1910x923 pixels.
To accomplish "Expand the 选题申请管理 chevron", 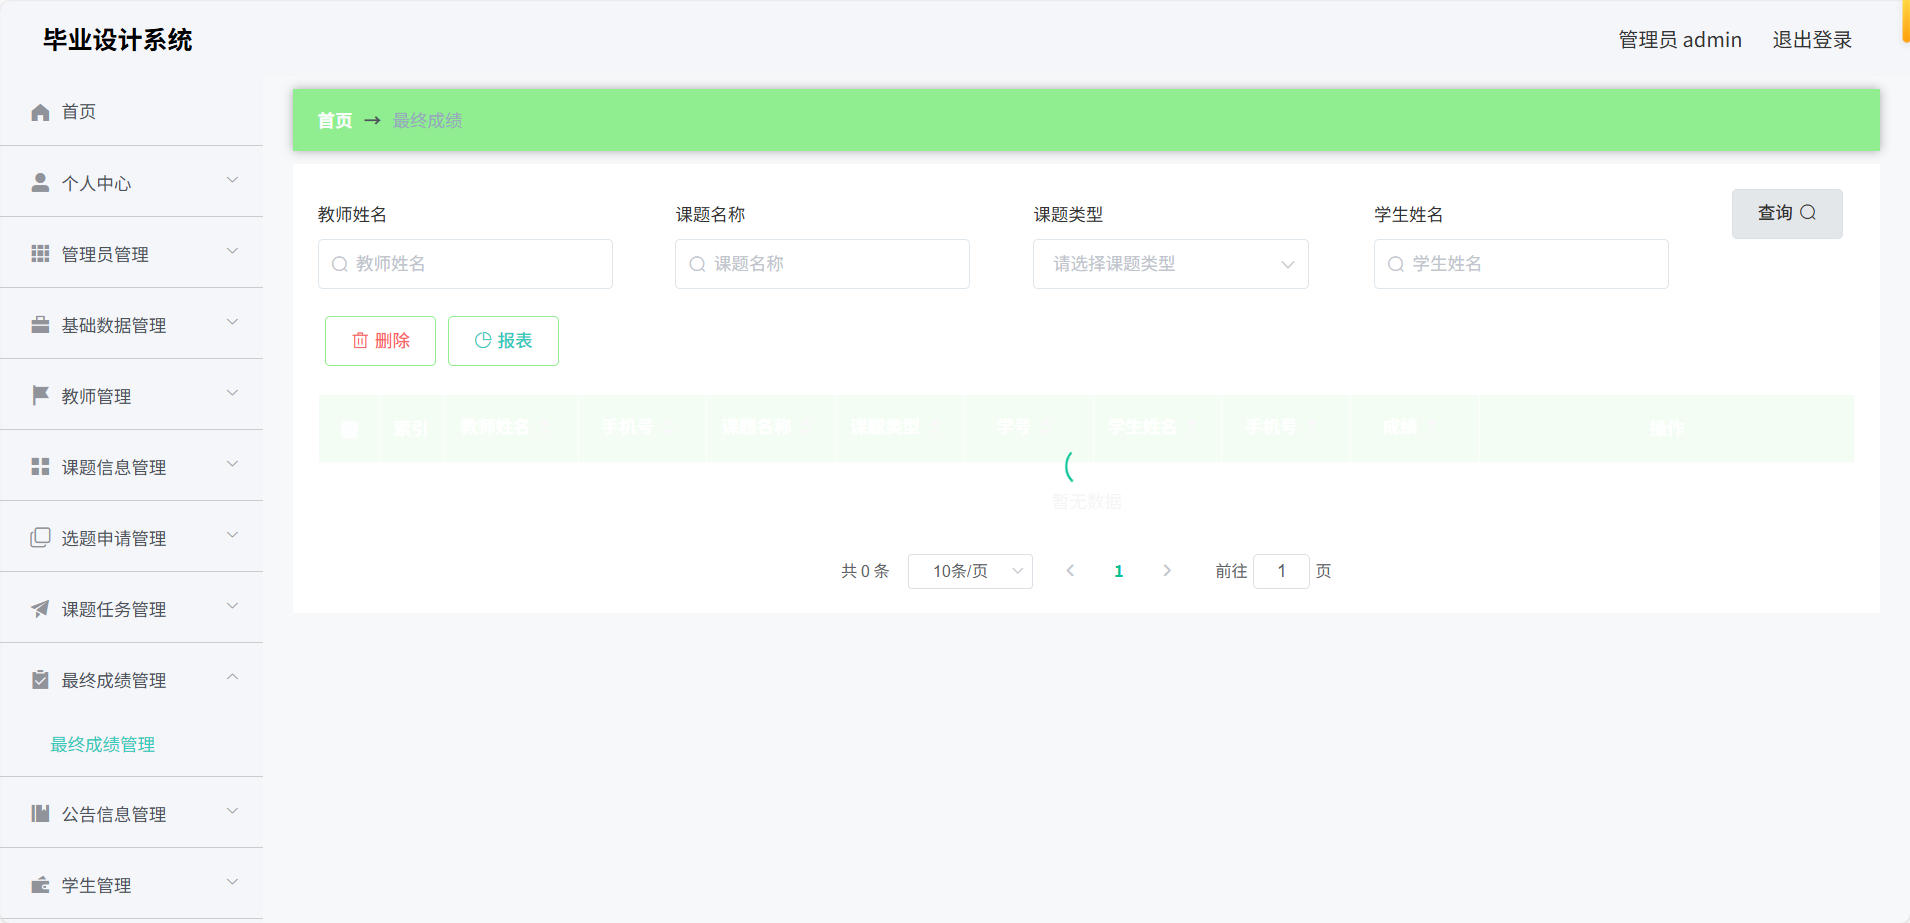I will [232, 536].
